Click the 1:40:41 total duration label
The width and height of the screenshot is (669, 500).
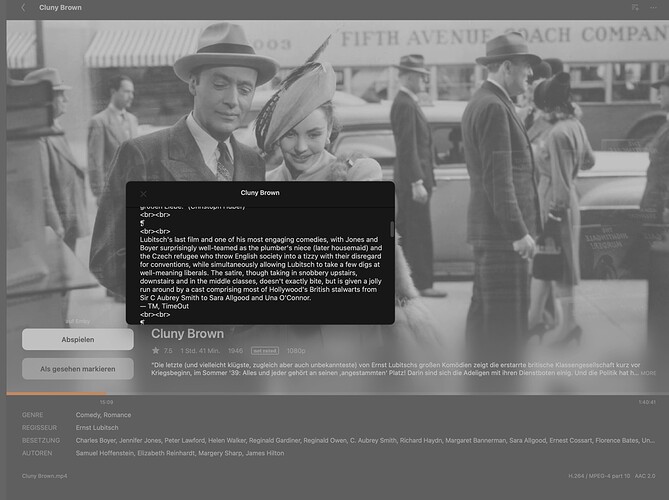(647, 402)
